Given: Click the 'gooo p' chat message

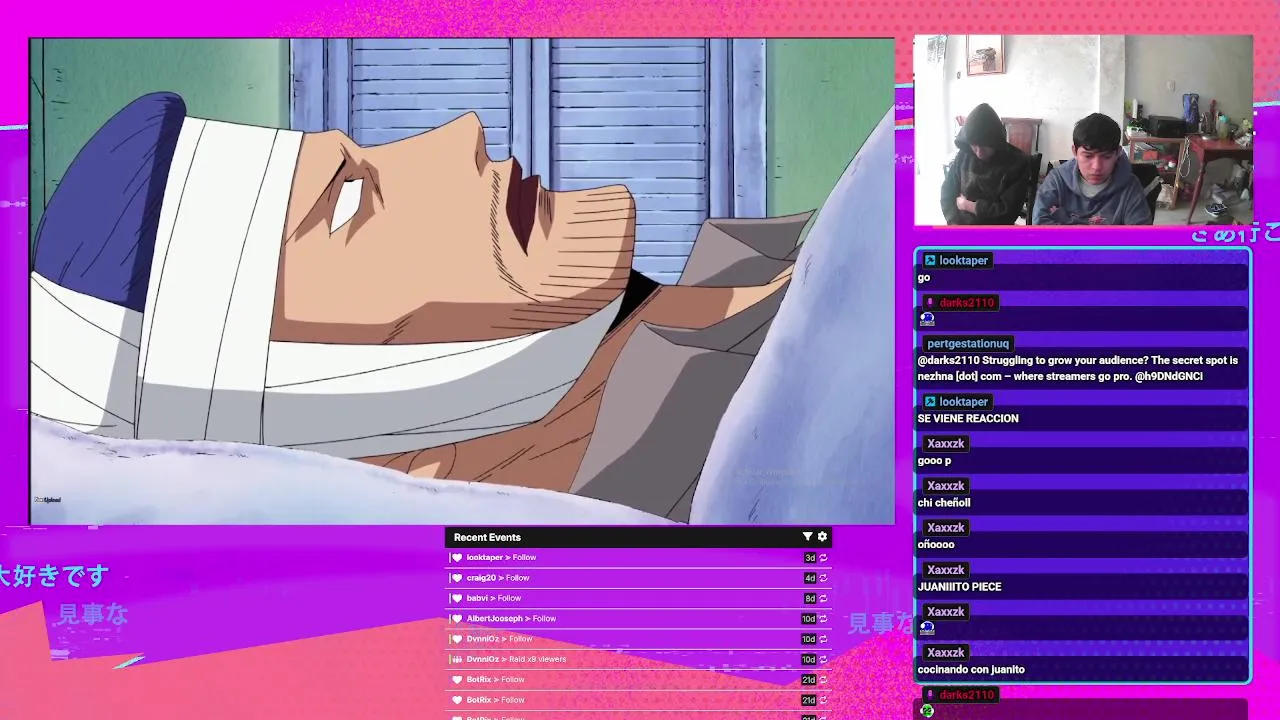Looking at the screenshot, I should tap(934, 461).
